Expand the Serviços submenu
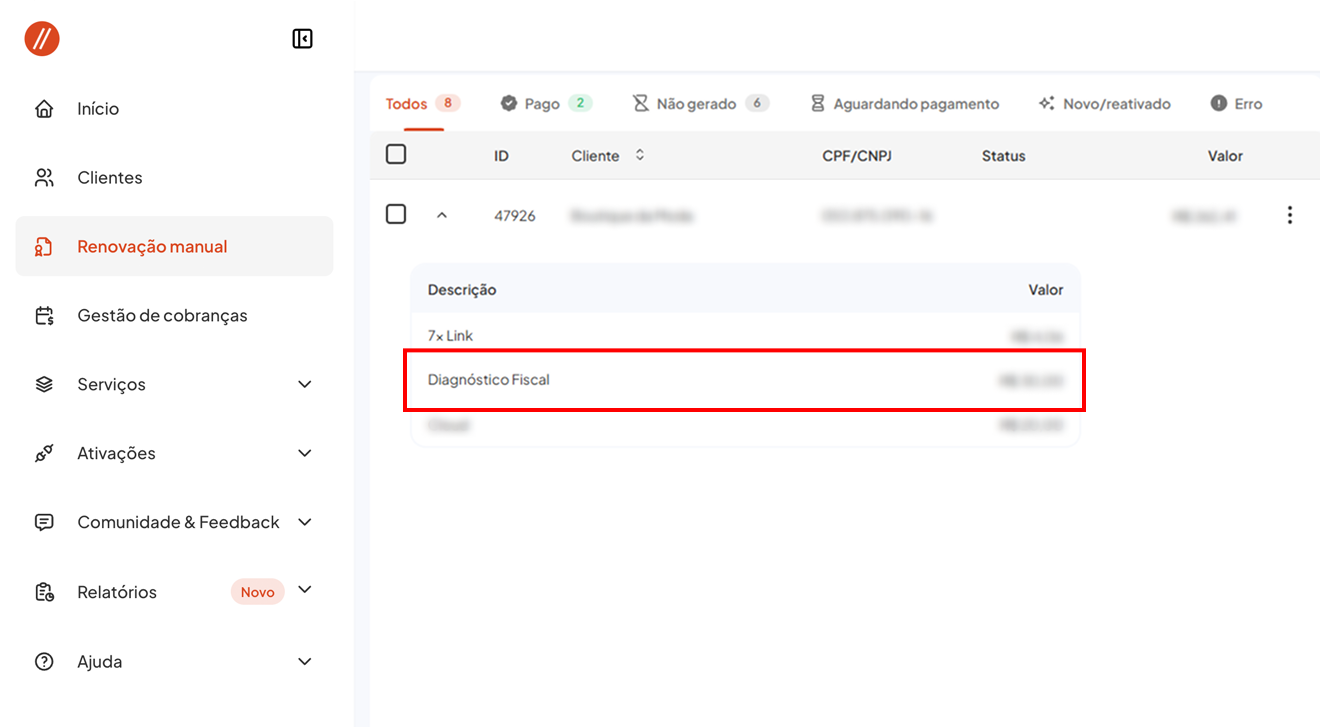The height and width of the screenshot is (727, 1320). coord(305,385)
